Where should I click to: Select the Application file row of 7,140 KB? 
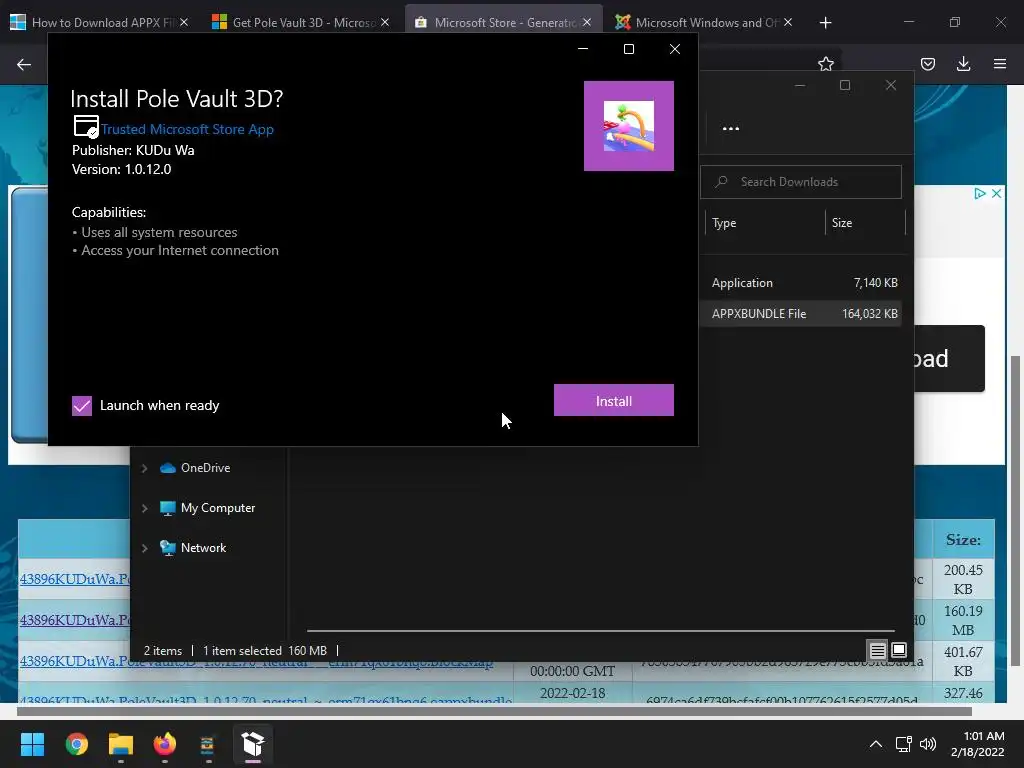(x=803, y=283)
